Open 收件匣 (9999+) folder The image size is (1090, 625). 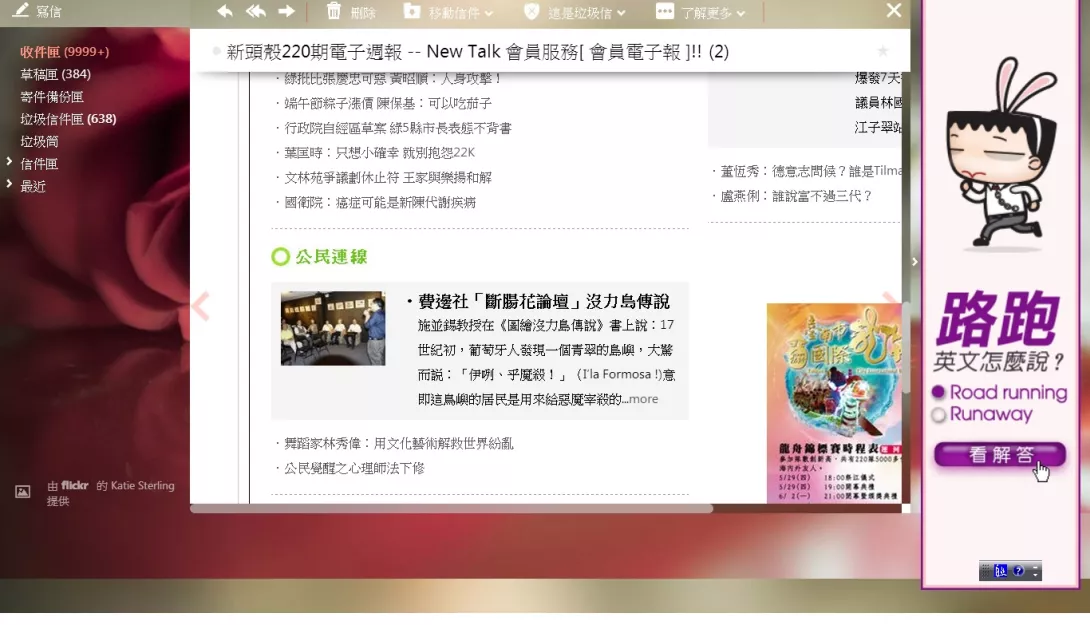pos(65,52)
